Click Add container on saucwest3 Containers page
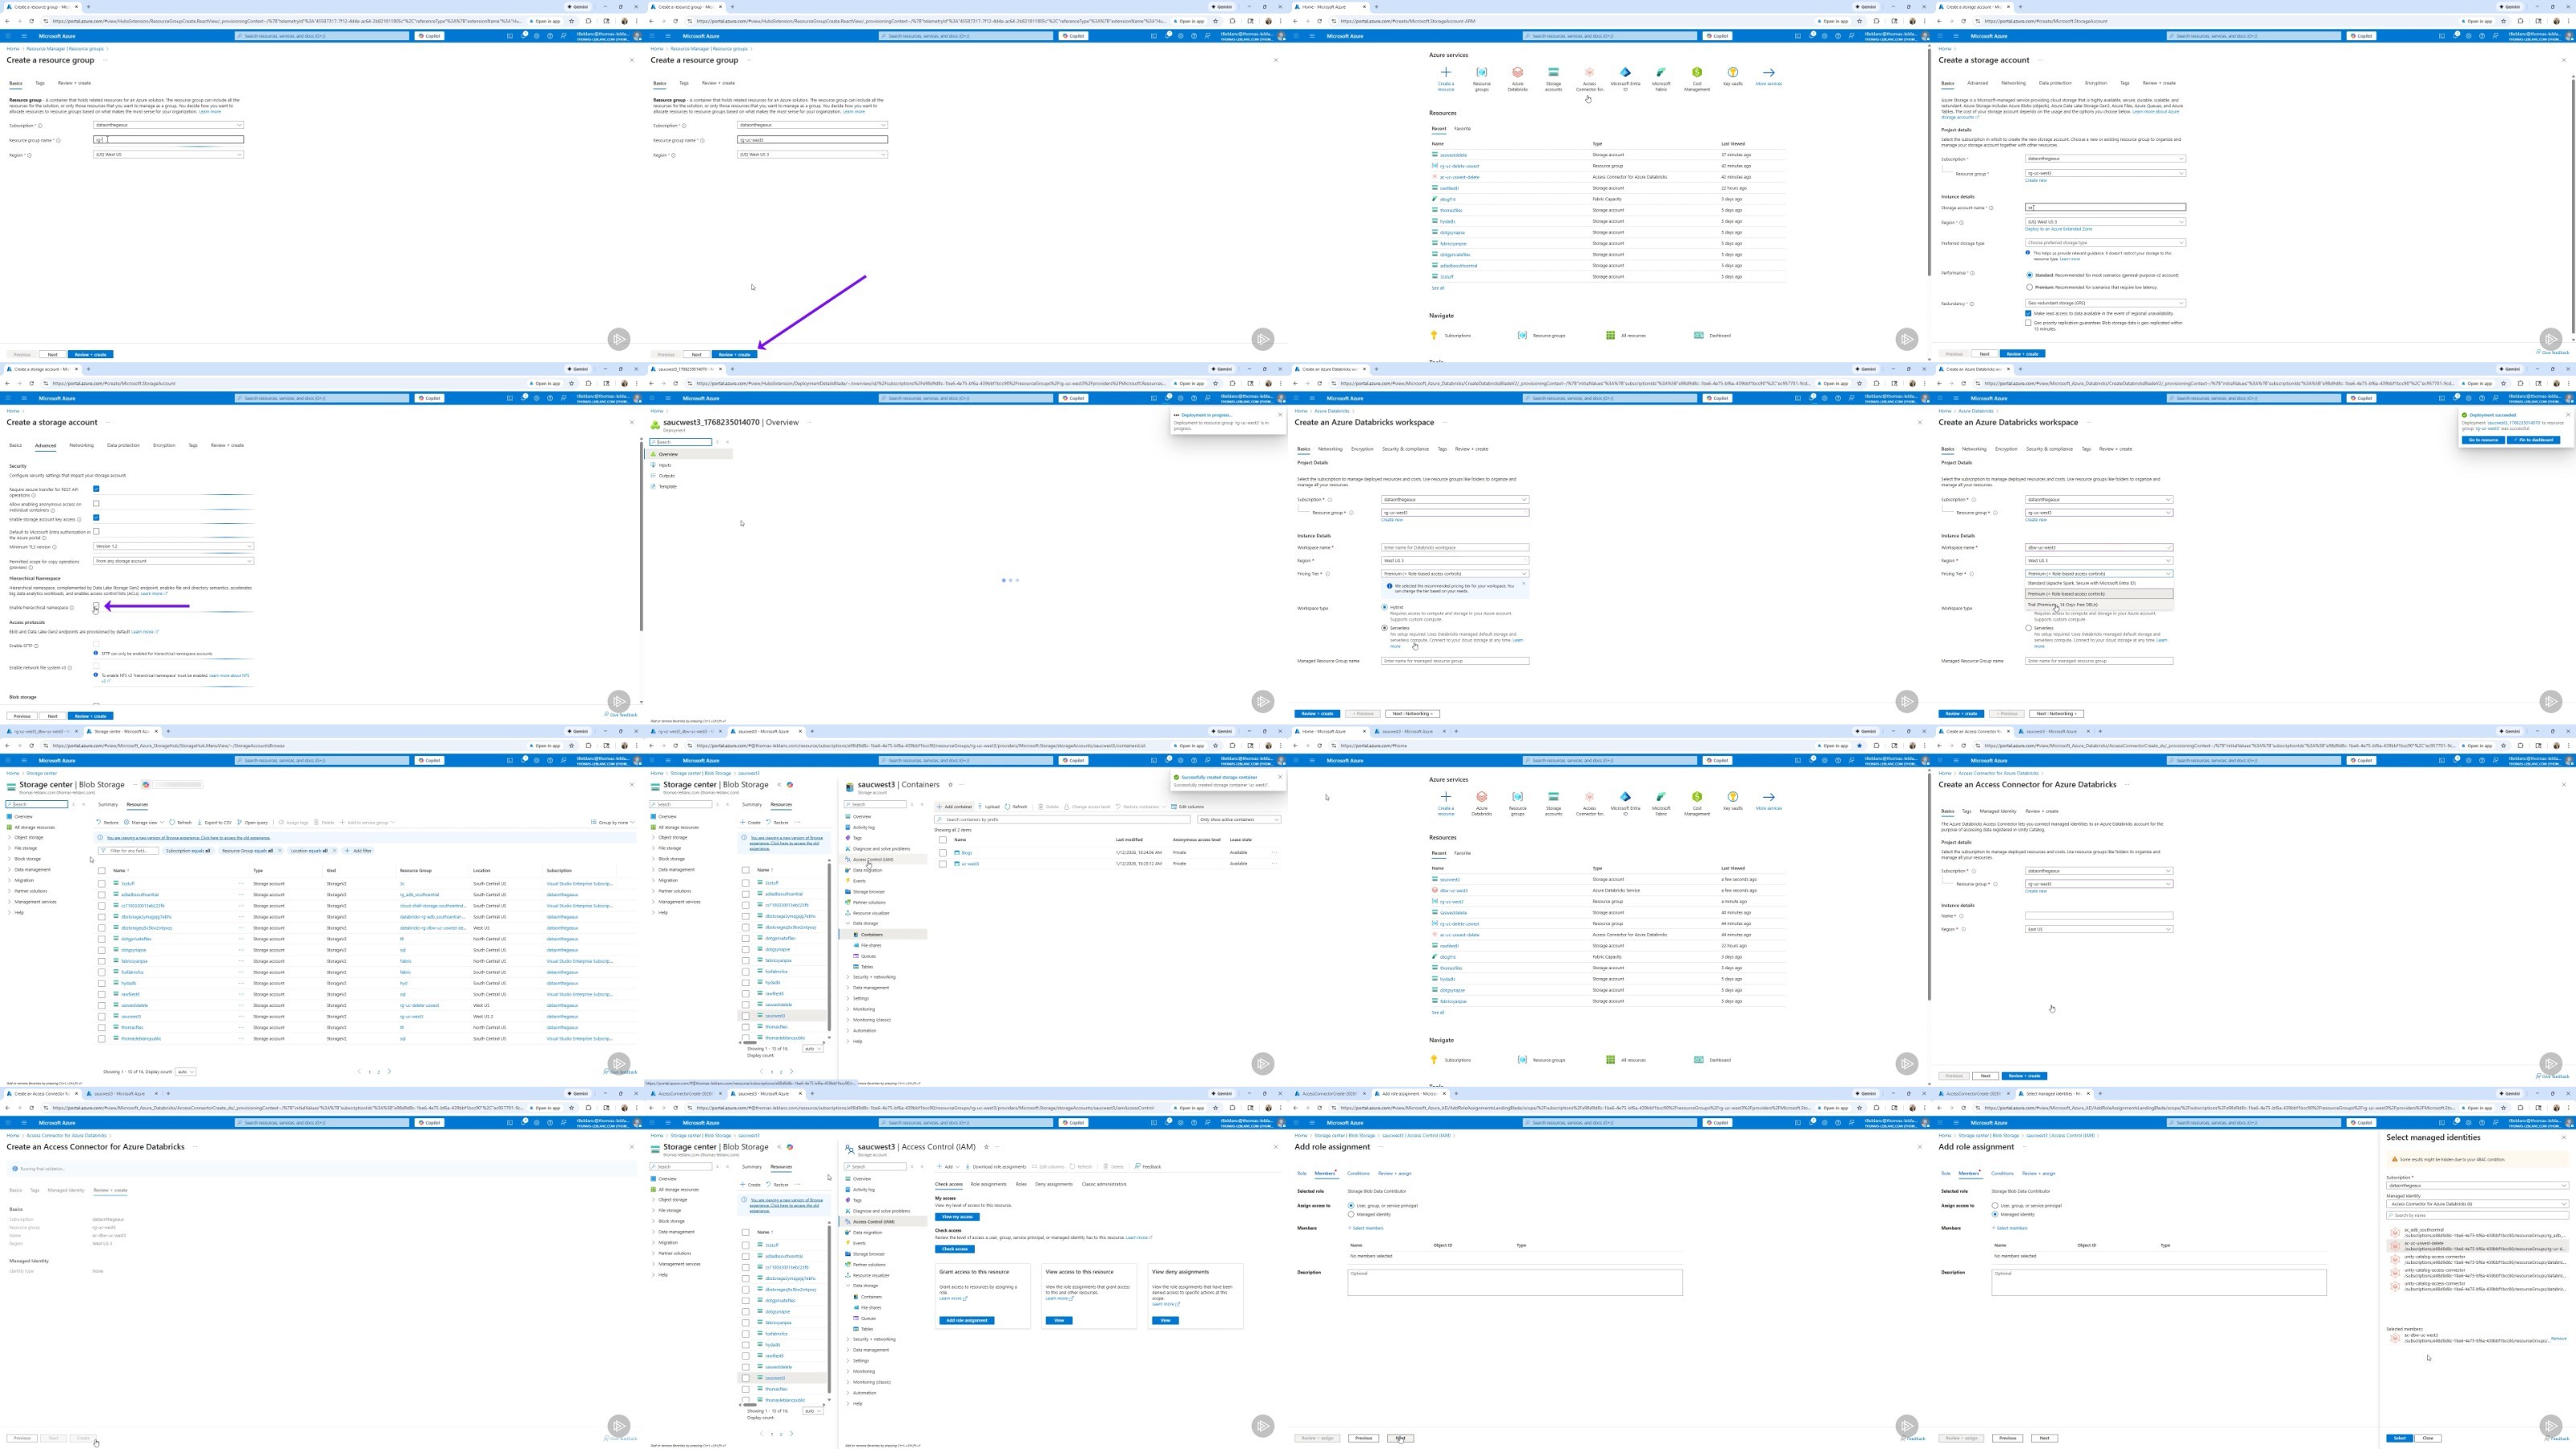2576x1449 pixels. tap(955, 806)
